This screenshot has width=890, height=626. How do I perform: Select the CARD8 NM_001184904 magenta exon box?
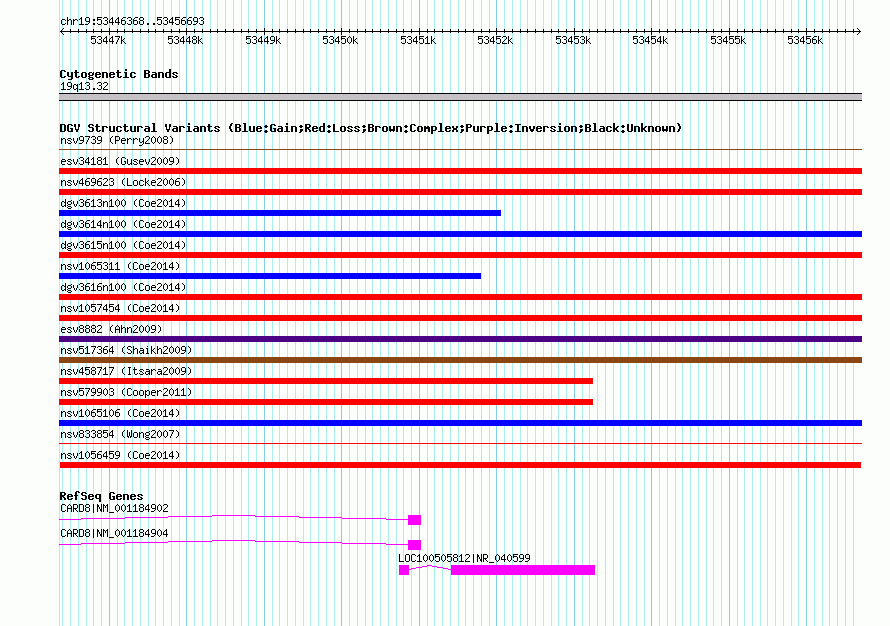coord(414,545)
